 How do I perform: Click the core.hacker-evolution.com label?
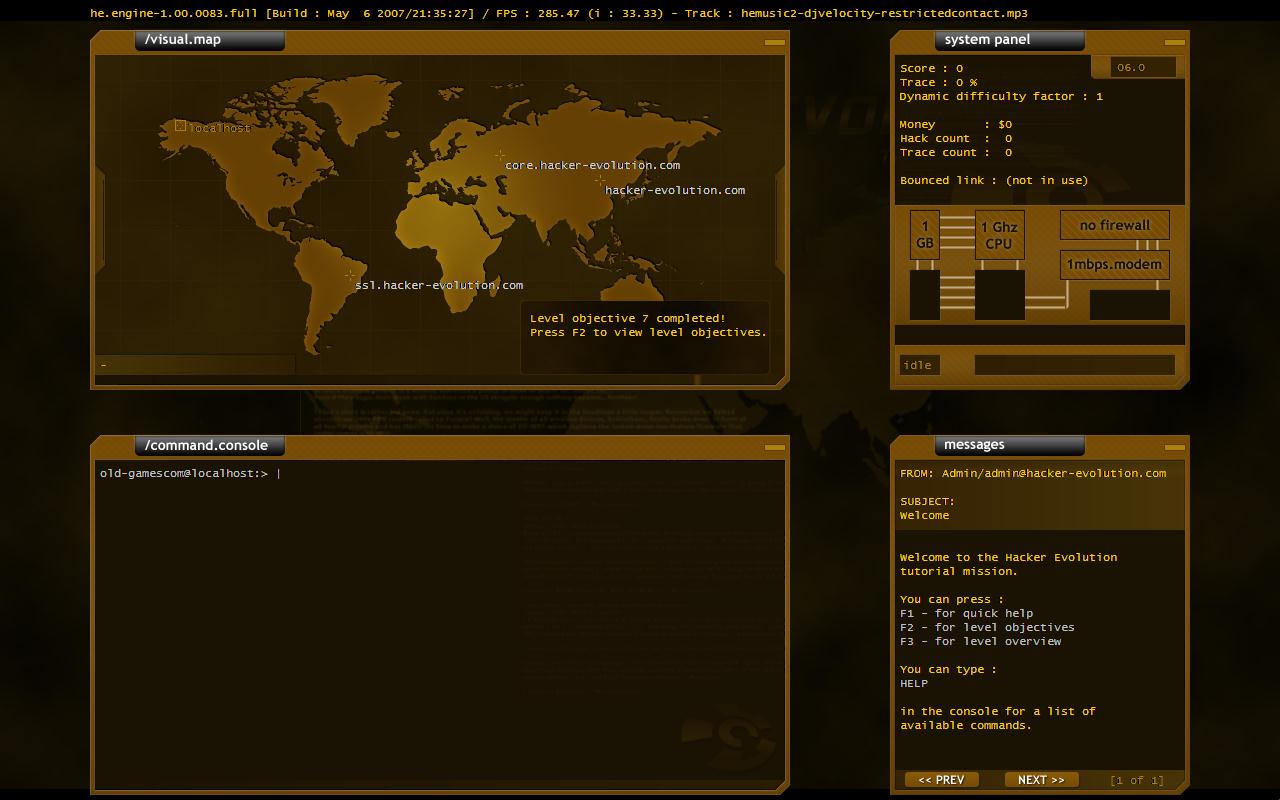pos(593,165)
